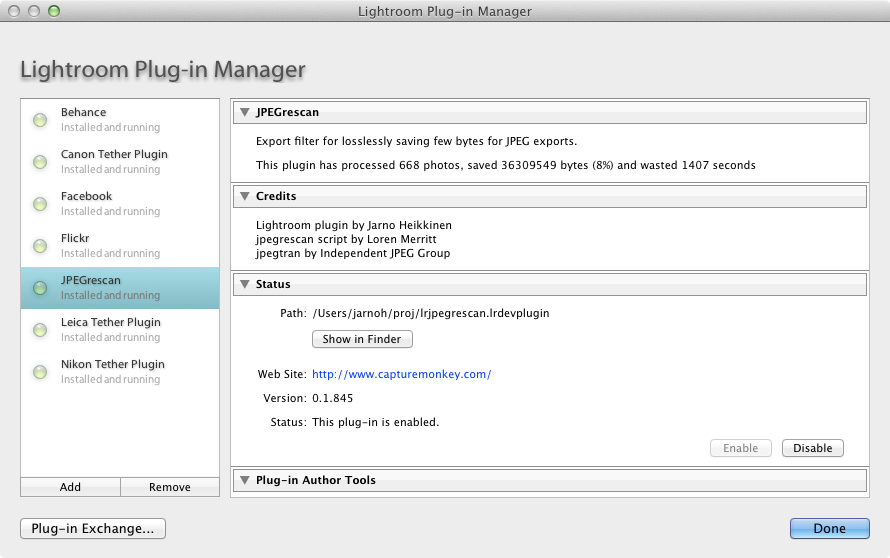Click the Leica Tether Plugin status light

(40, 330)
